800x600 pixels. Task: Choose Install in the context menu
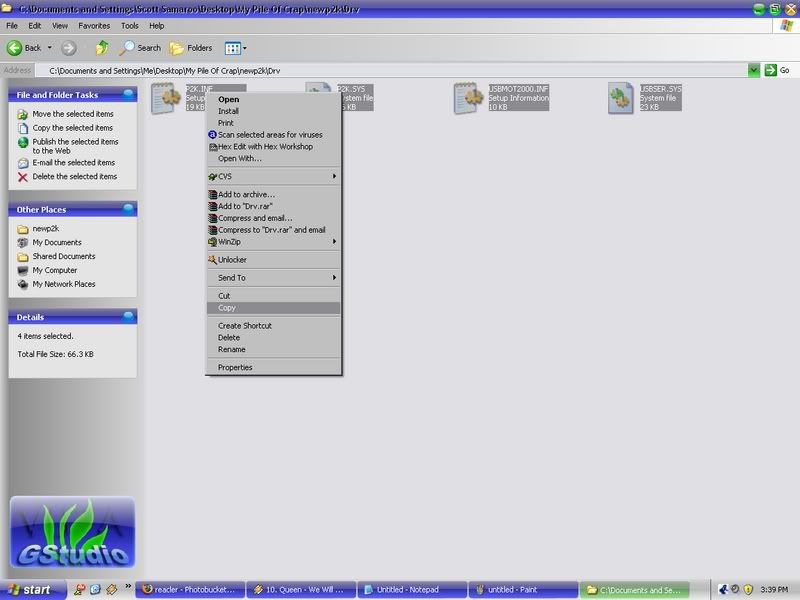pyautogui.click(x=273, y=111)
